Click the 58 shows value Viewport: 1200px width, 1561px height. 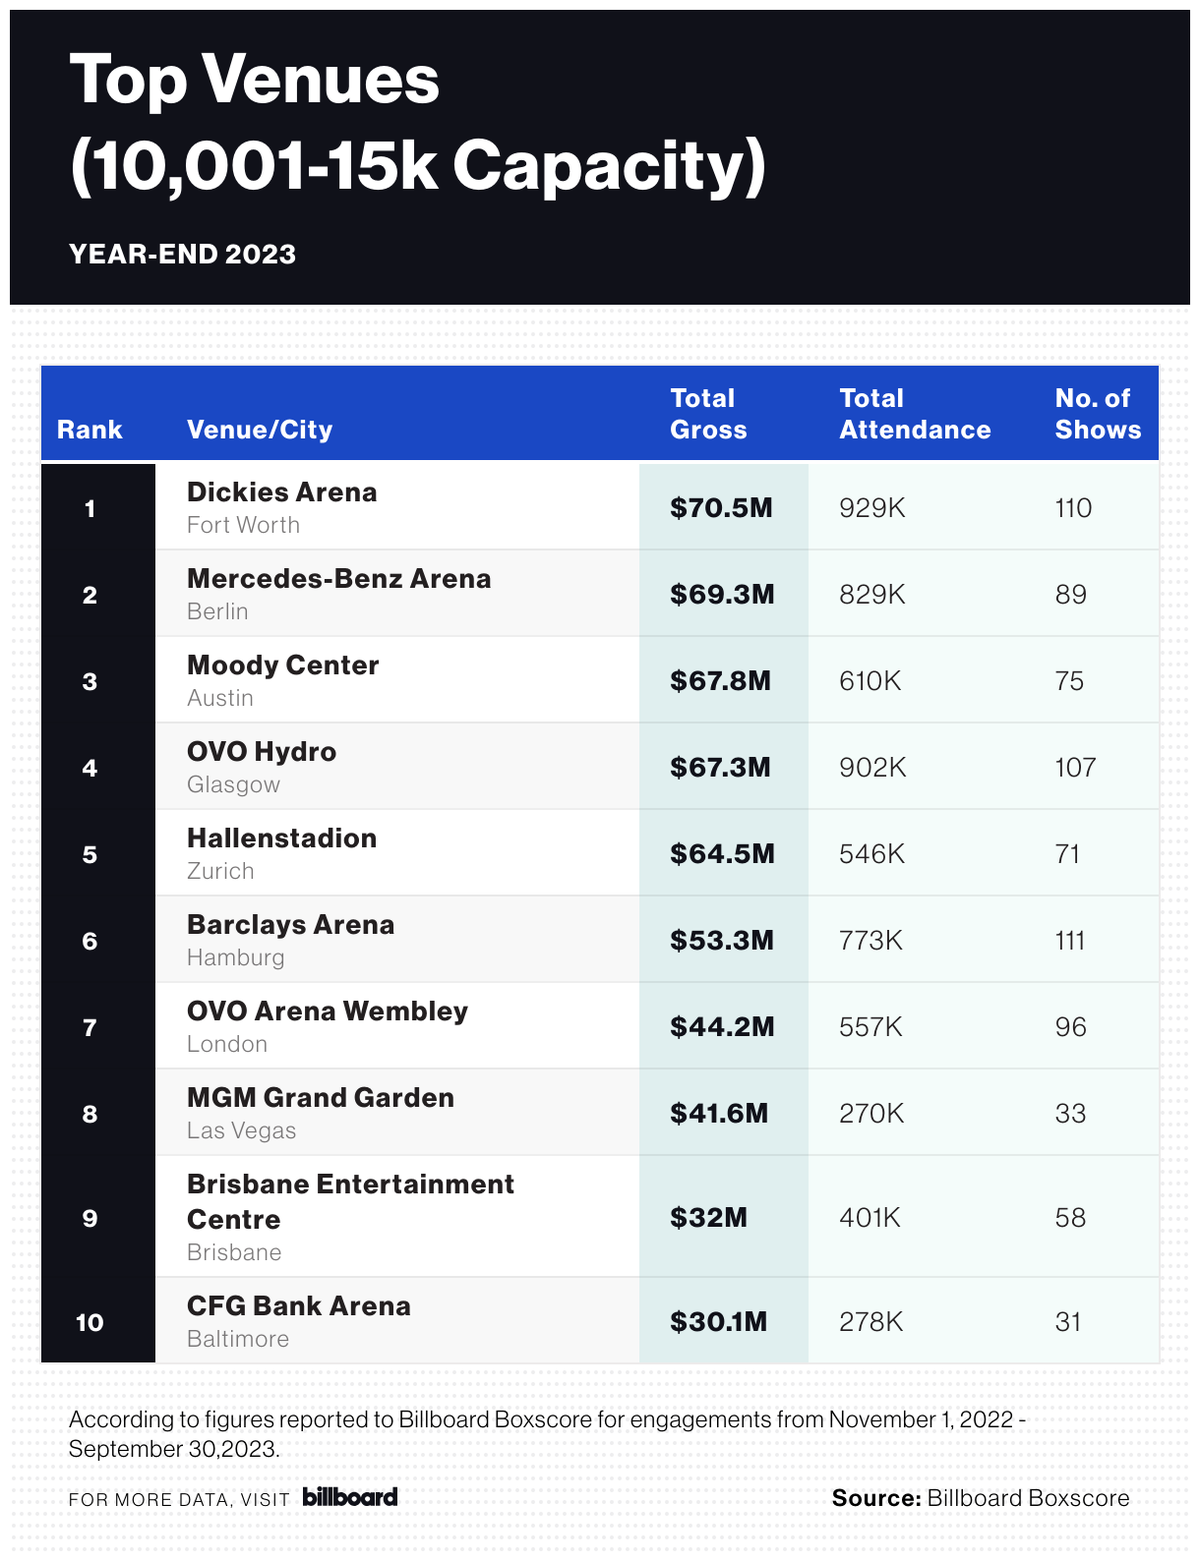[1070, 1218]
